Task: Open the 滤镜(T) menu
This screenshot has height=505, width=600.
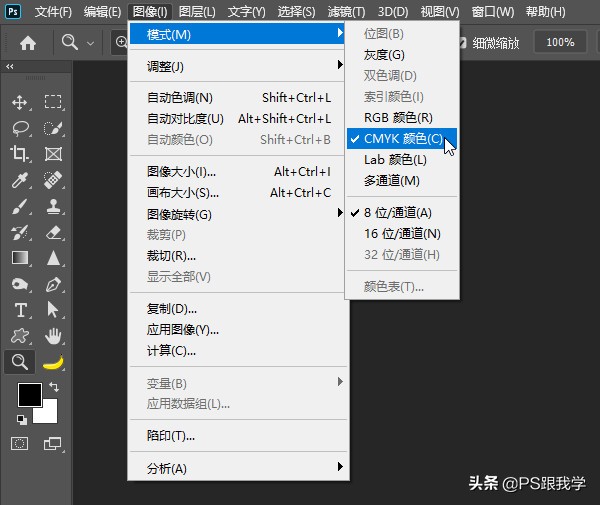Action: point(346,12)
